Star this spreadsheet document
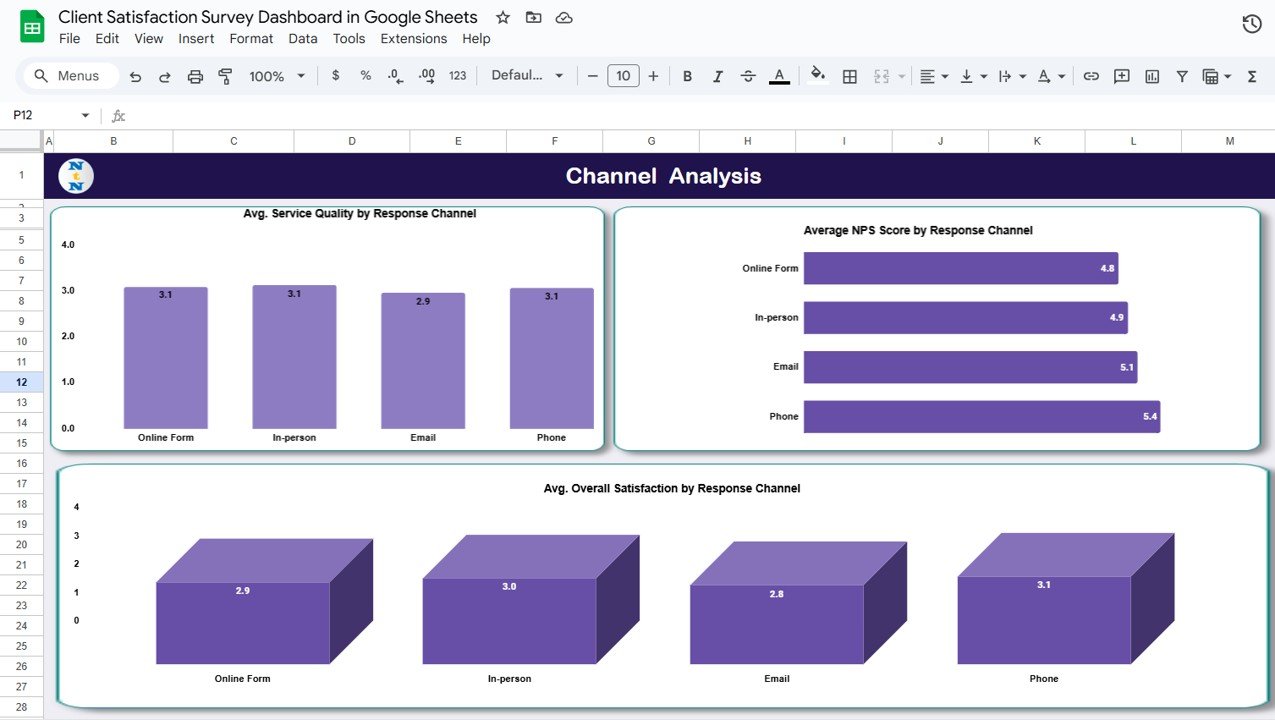 pos(503,18)
